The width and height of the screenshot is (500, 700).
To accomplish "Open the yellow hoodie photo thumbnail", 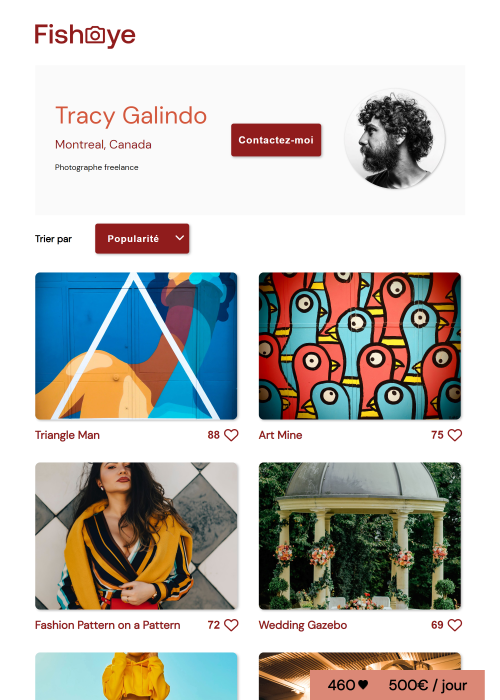I will 136,676.
